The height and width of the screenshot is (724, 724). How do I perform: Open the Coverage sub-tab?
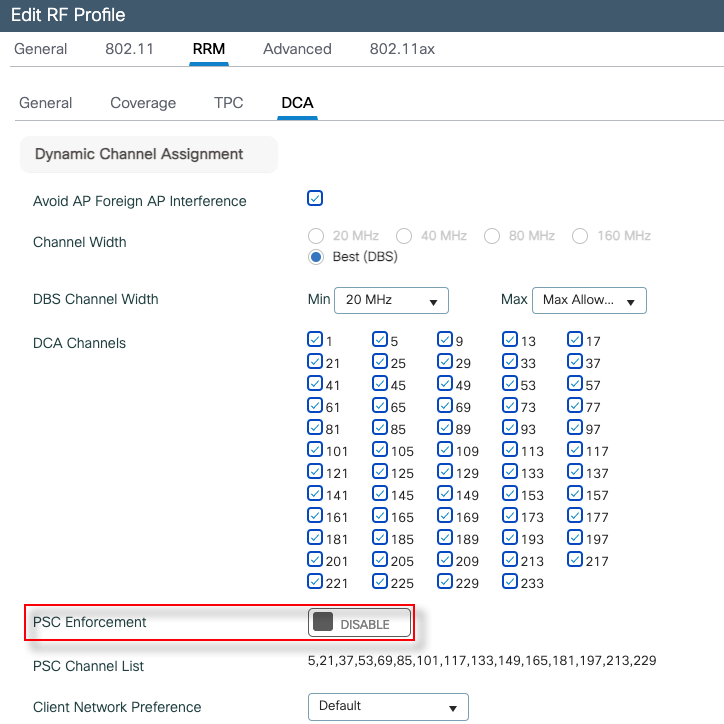[143, 103]
